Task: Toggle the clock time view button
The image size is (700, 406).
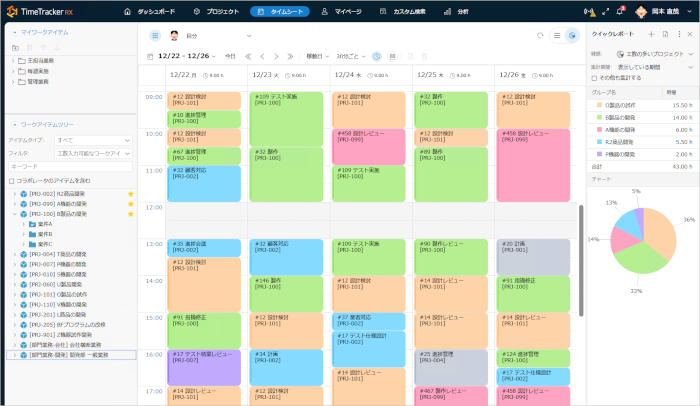Action: (x=377, y=56)
